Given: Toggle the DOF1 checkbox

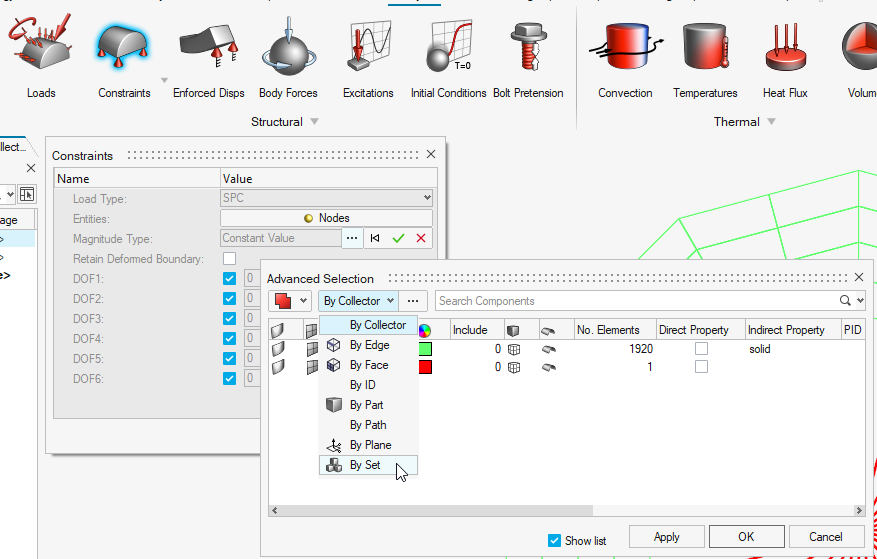Looking at the screenshot, I should coord(230,279).
